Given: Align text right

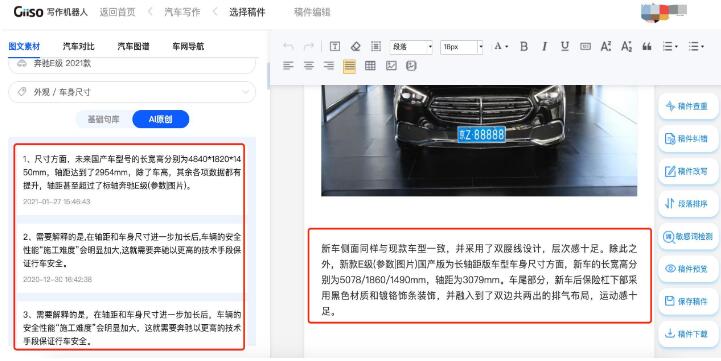Looking at the screenshot, I should click(x=329, y=66).
